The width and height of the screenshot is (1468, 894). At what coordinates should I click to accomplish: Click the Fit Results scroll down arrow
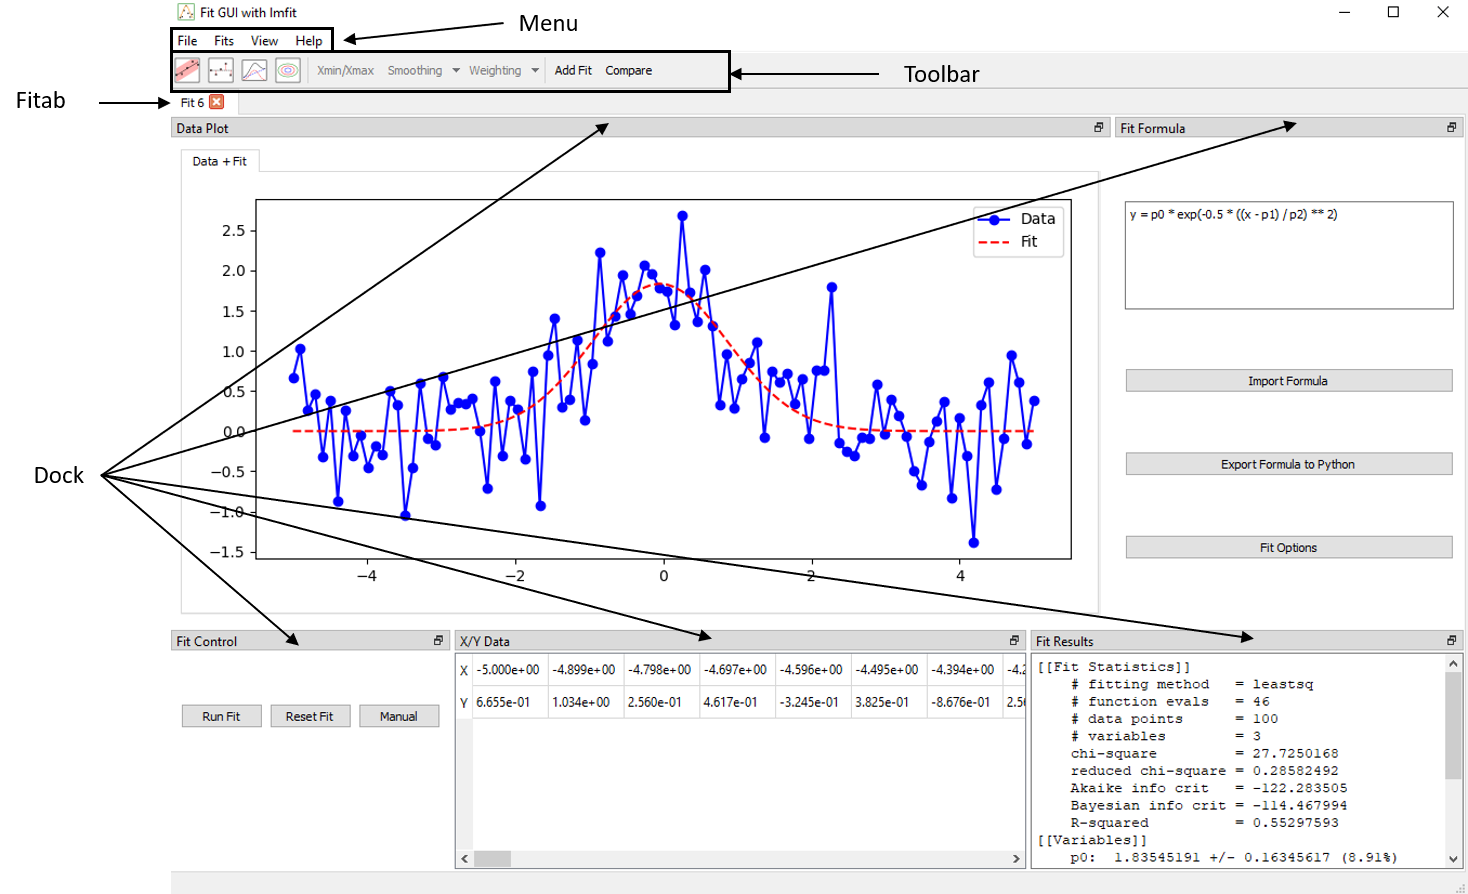coord(1453,858)
